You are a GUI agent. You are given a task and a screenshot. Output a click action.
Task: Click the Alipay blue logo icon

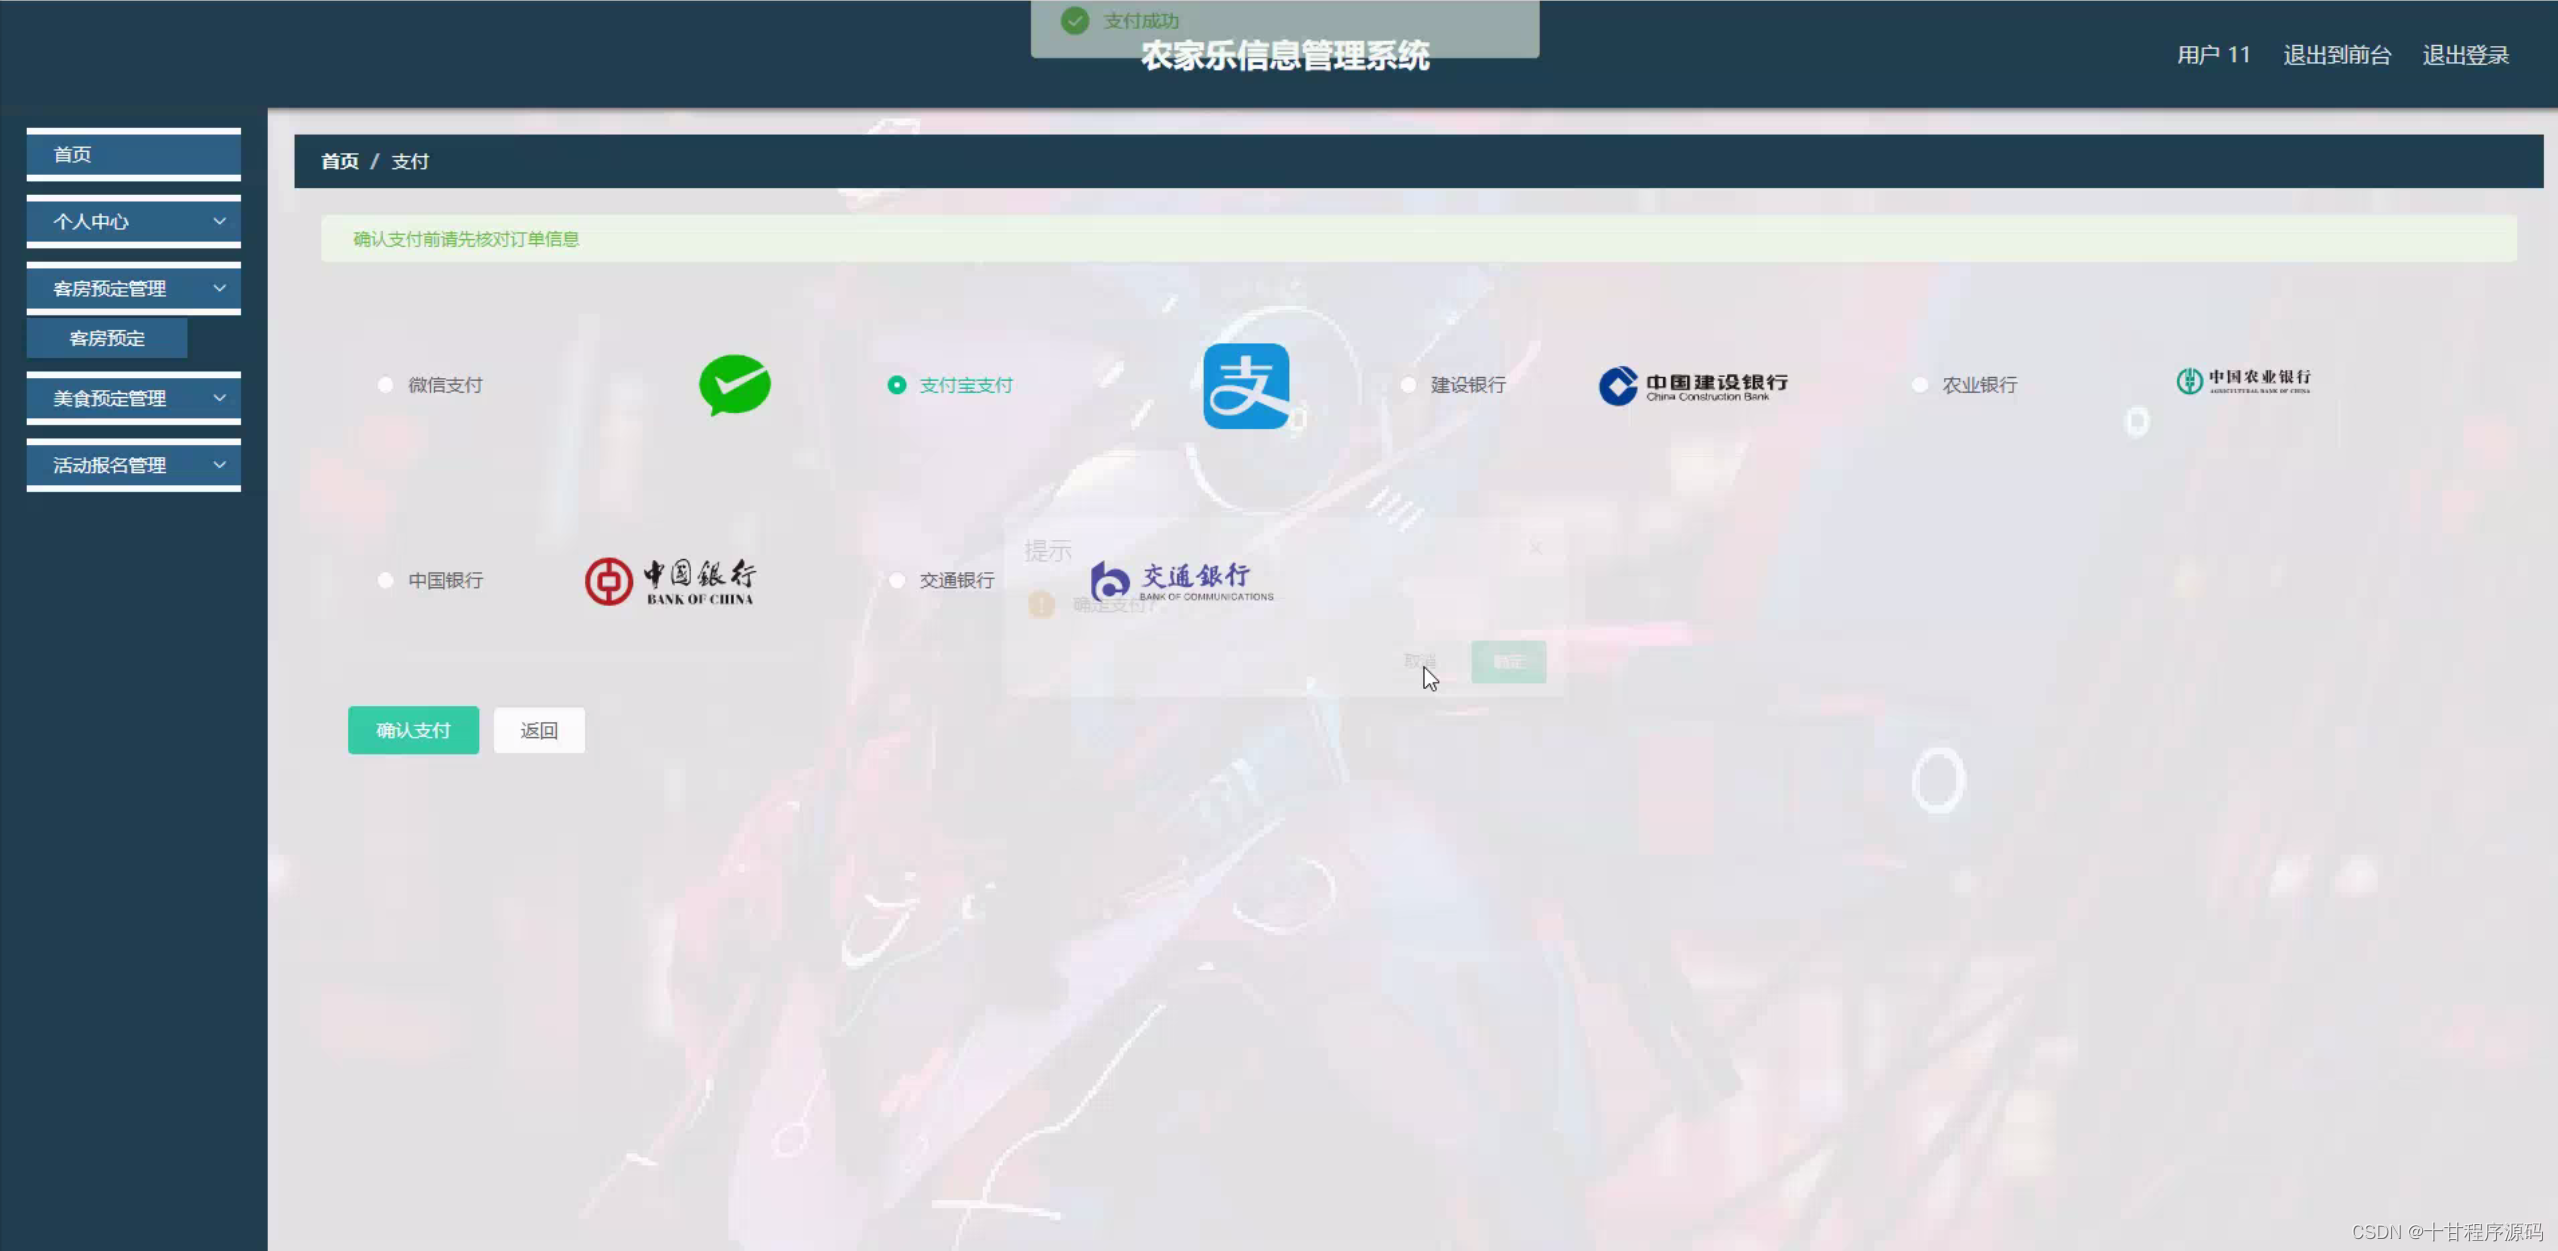1248,386
